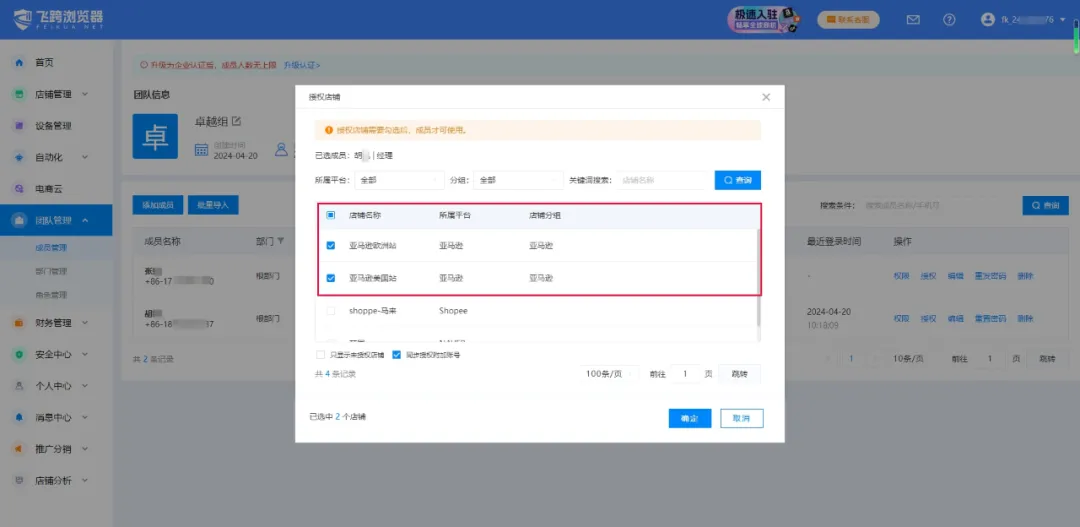Screen dimensions: 1080x527
Task: Focus the dialog page number field
Action: click(x=686, y=374)
